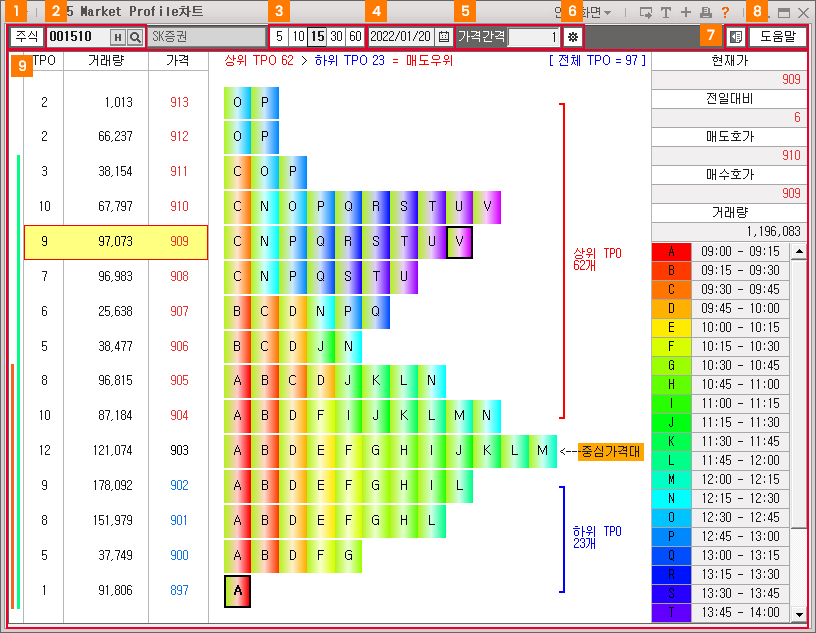Select the highlighted price 909 row

point(116,242)
